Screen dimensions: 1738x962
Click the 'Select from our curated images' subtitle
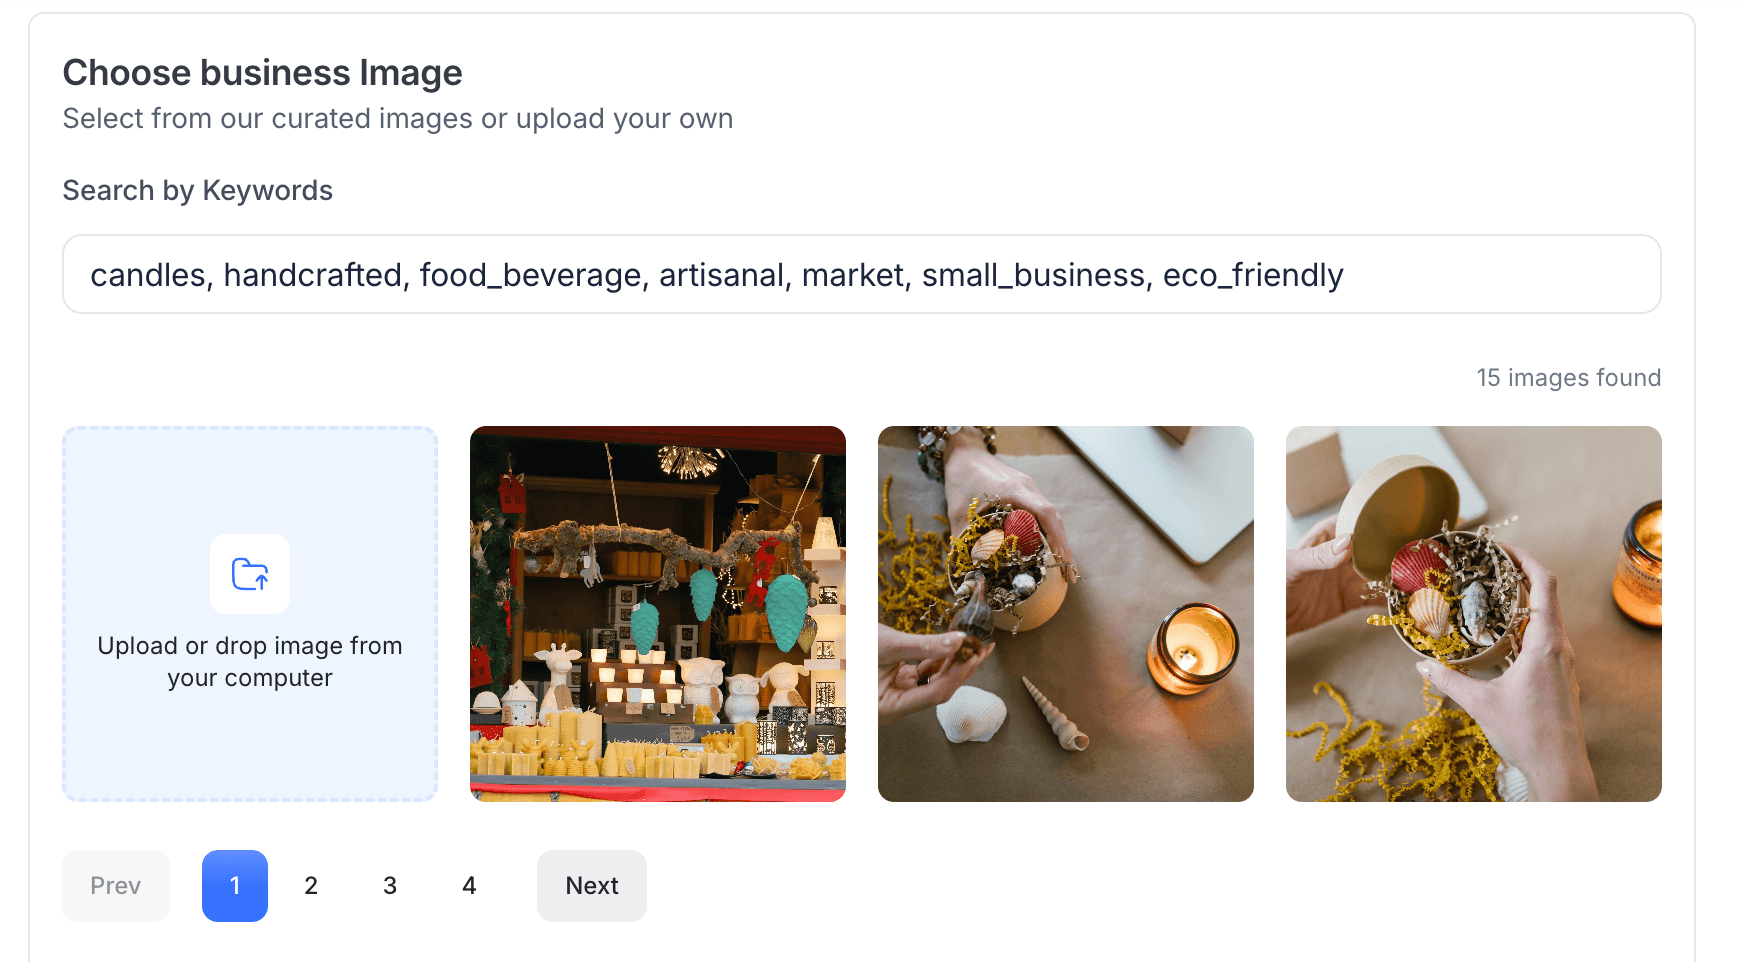click(x=398, y=118)
